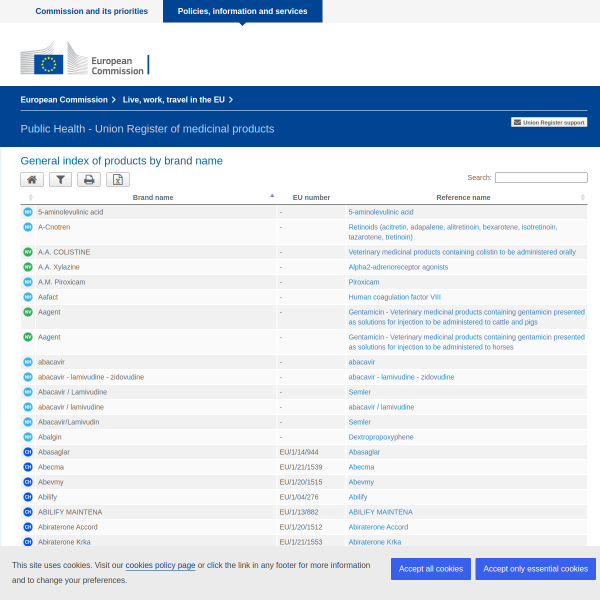The width and height of the screenshot is (600, 600).
Task: Click NV icon beside A.A. COLISTINE
Action: point(28,252)
